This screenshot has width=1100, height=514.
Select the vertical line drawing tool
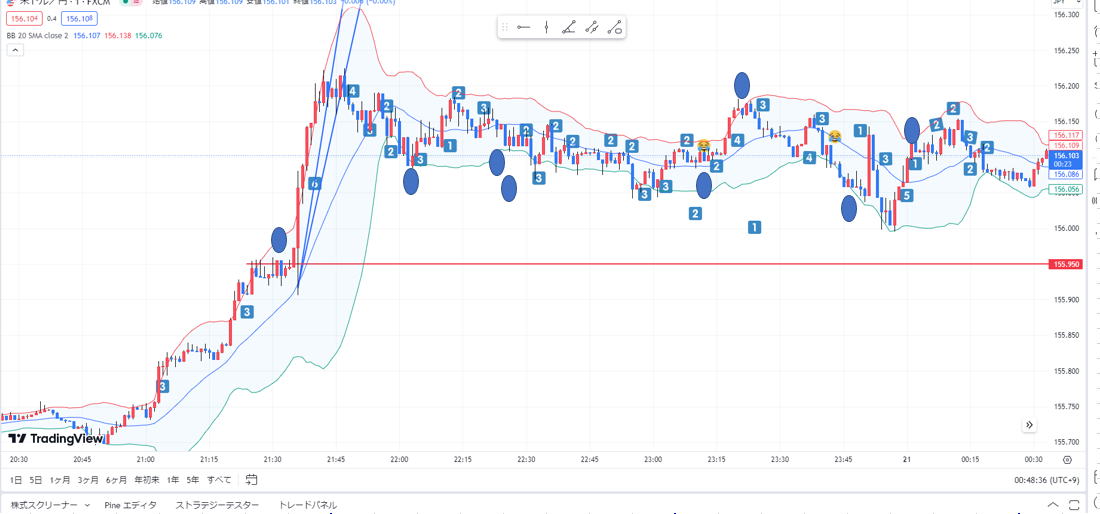click(x=546, y=28)
